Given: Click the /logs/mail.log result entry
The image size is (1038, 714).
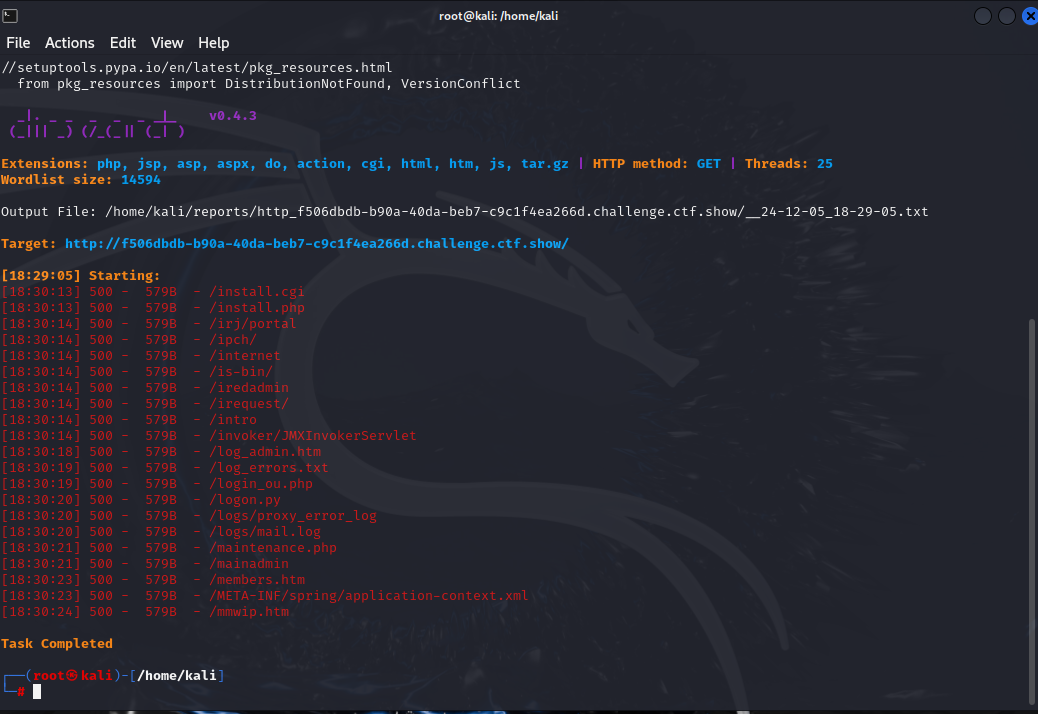Looking at the screenshot, I should pyautogui.click(x=264, y=532).
